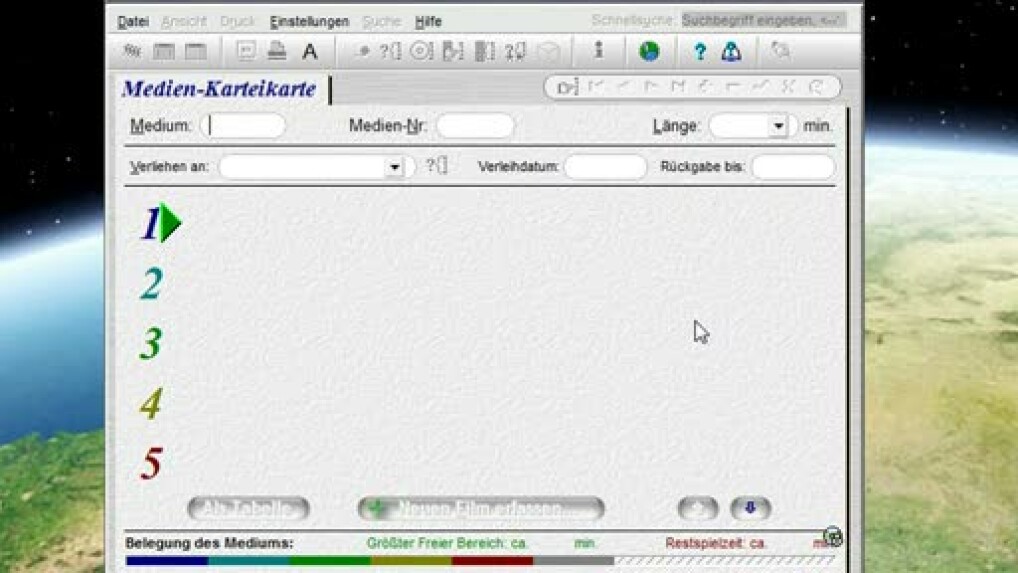Click the blue warning triangle toolbar icon

[x=731, y=52]
